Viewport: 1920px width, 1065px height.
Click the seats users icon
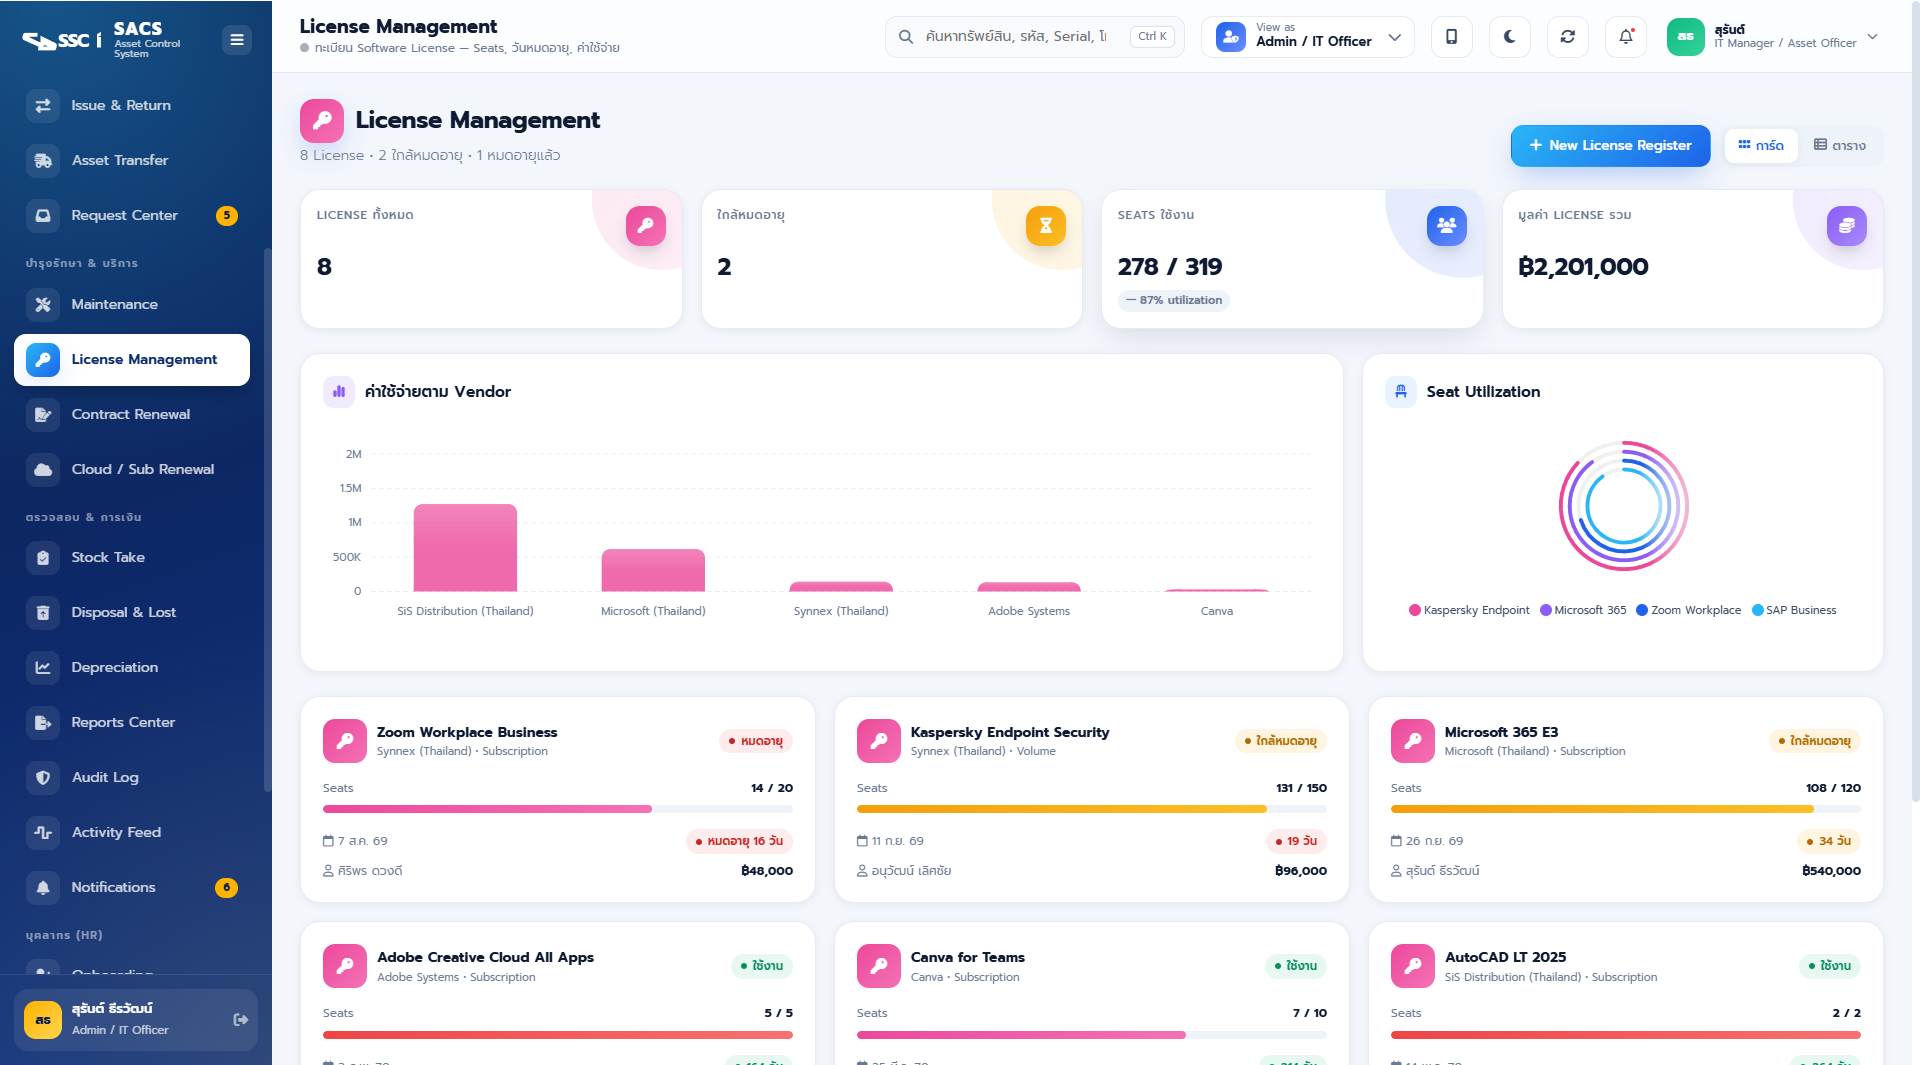[1446, 226]
